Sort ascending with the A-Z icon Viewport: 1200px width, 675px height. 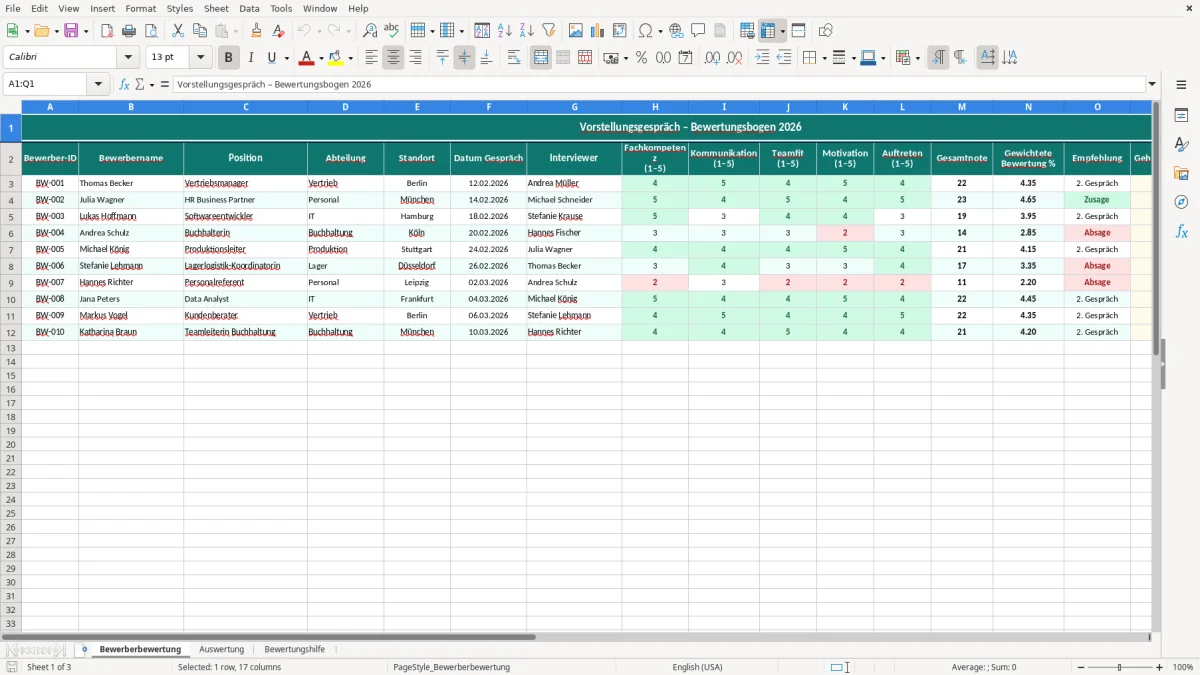(x=505, y=31)
